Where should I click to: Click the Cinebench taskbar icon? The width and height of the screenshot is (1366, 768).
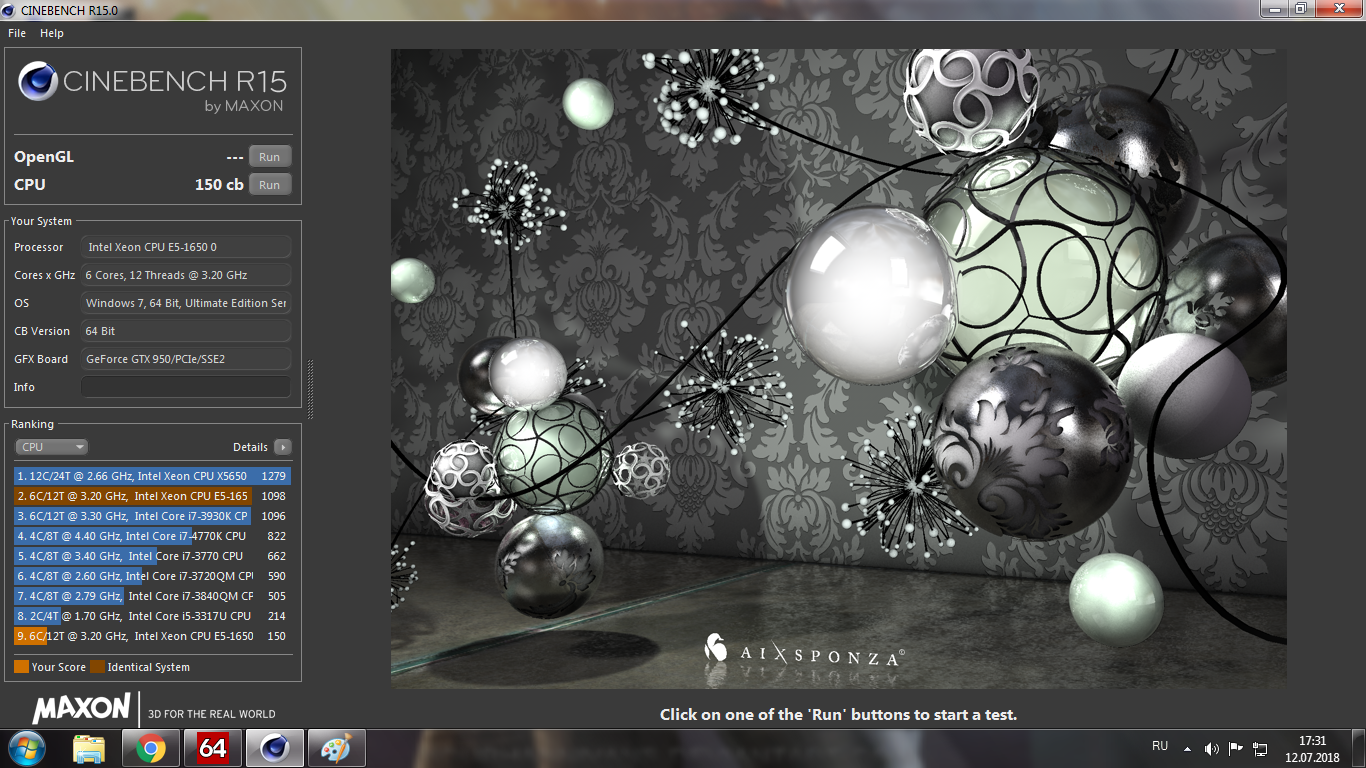[x=275, y=748]
